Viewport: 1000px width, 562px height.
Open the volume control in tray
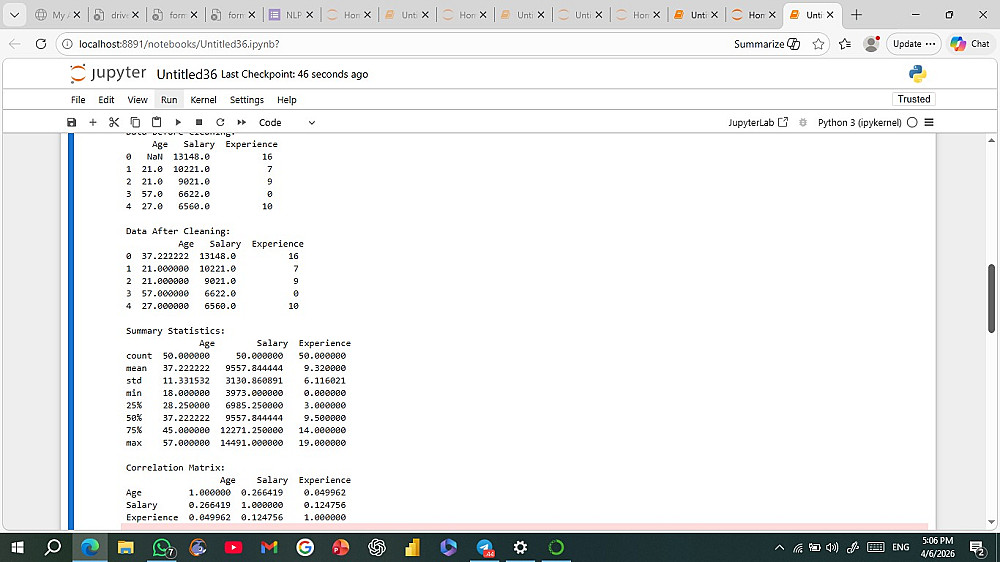click(x=832, y=547)
